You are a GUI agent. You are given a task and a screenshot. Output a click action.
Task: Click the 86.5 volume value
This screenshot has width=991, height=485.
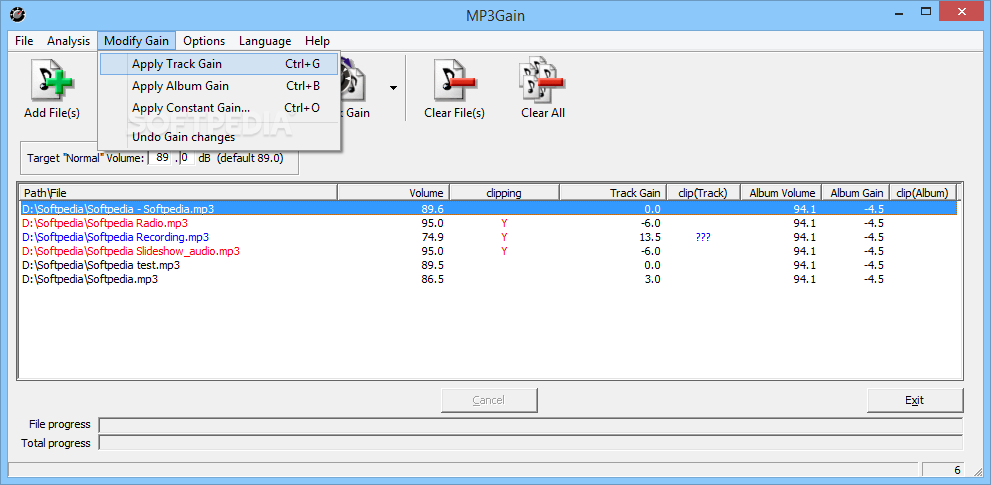tap(432, 279)
